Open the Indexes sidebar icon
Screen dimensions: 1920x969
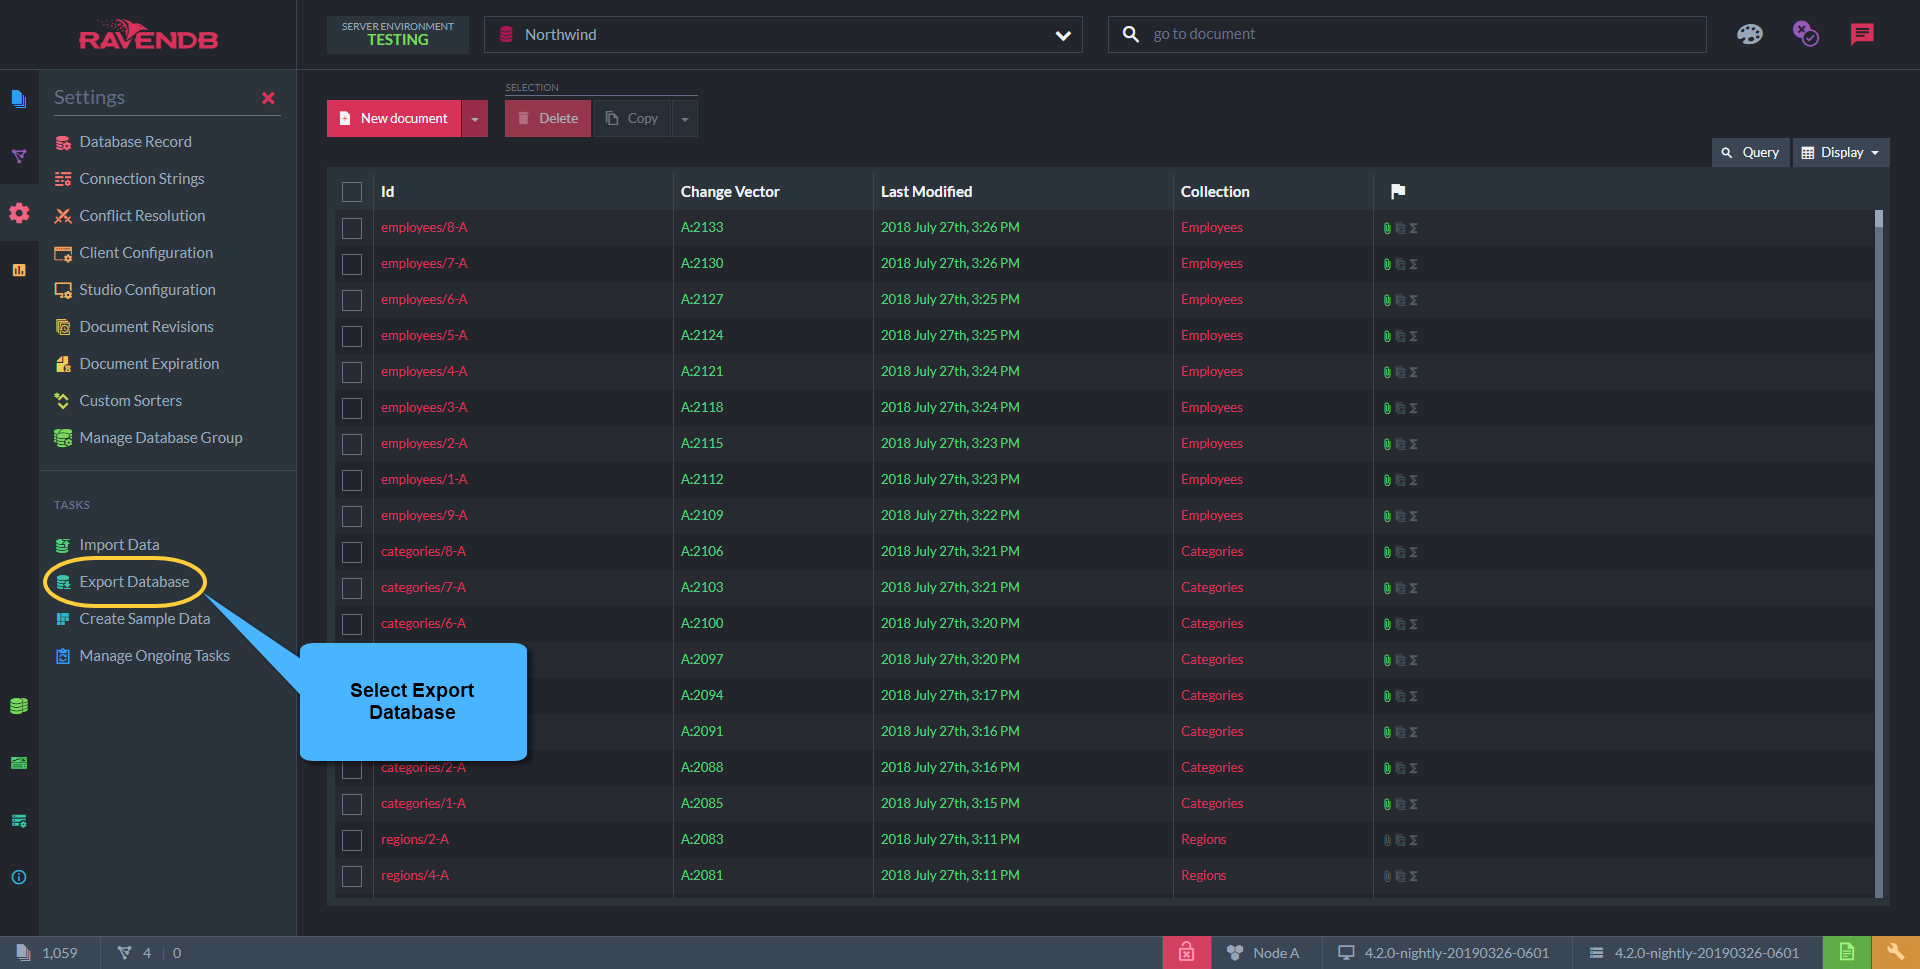(19, 156)
